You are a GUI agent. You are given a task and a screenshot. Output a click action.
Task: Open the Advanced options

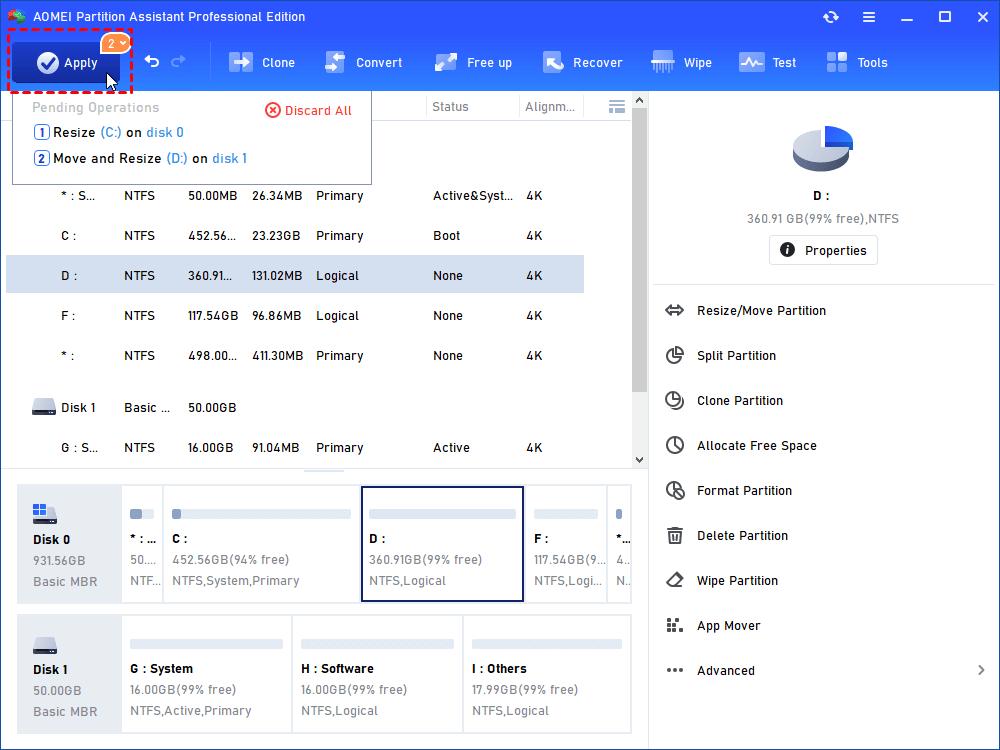pos(710,670)
